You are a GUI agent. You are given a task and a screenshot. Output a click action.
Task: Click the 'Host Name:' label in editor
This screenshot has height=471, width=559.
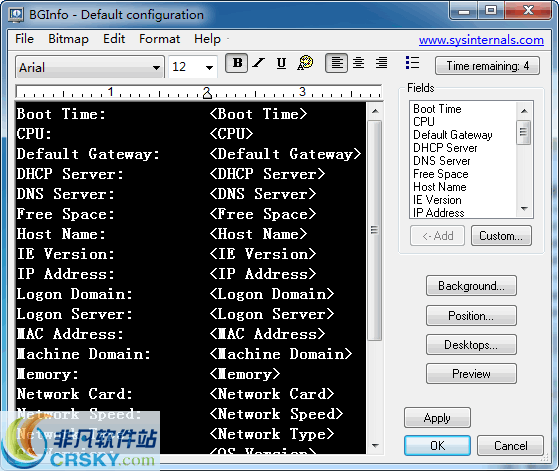(61, 234)
